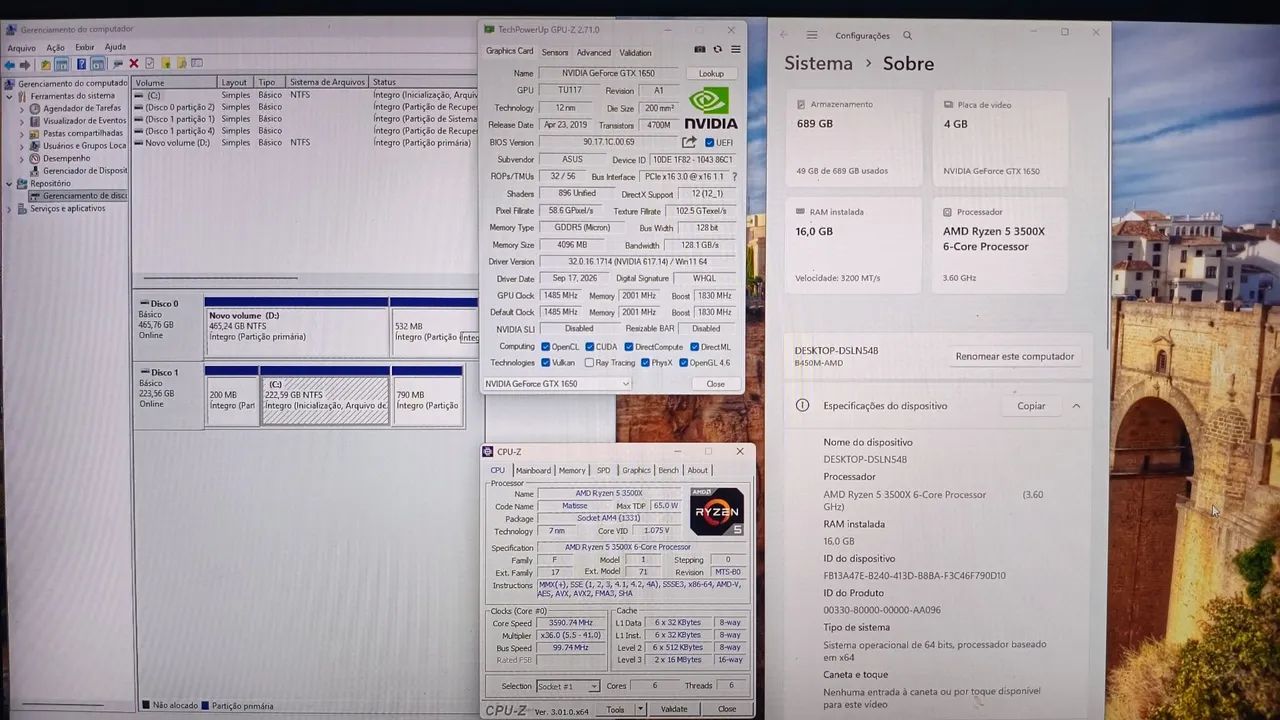
Task: Open the navigation menu icon in Configurações
Action: pos(812,35)
